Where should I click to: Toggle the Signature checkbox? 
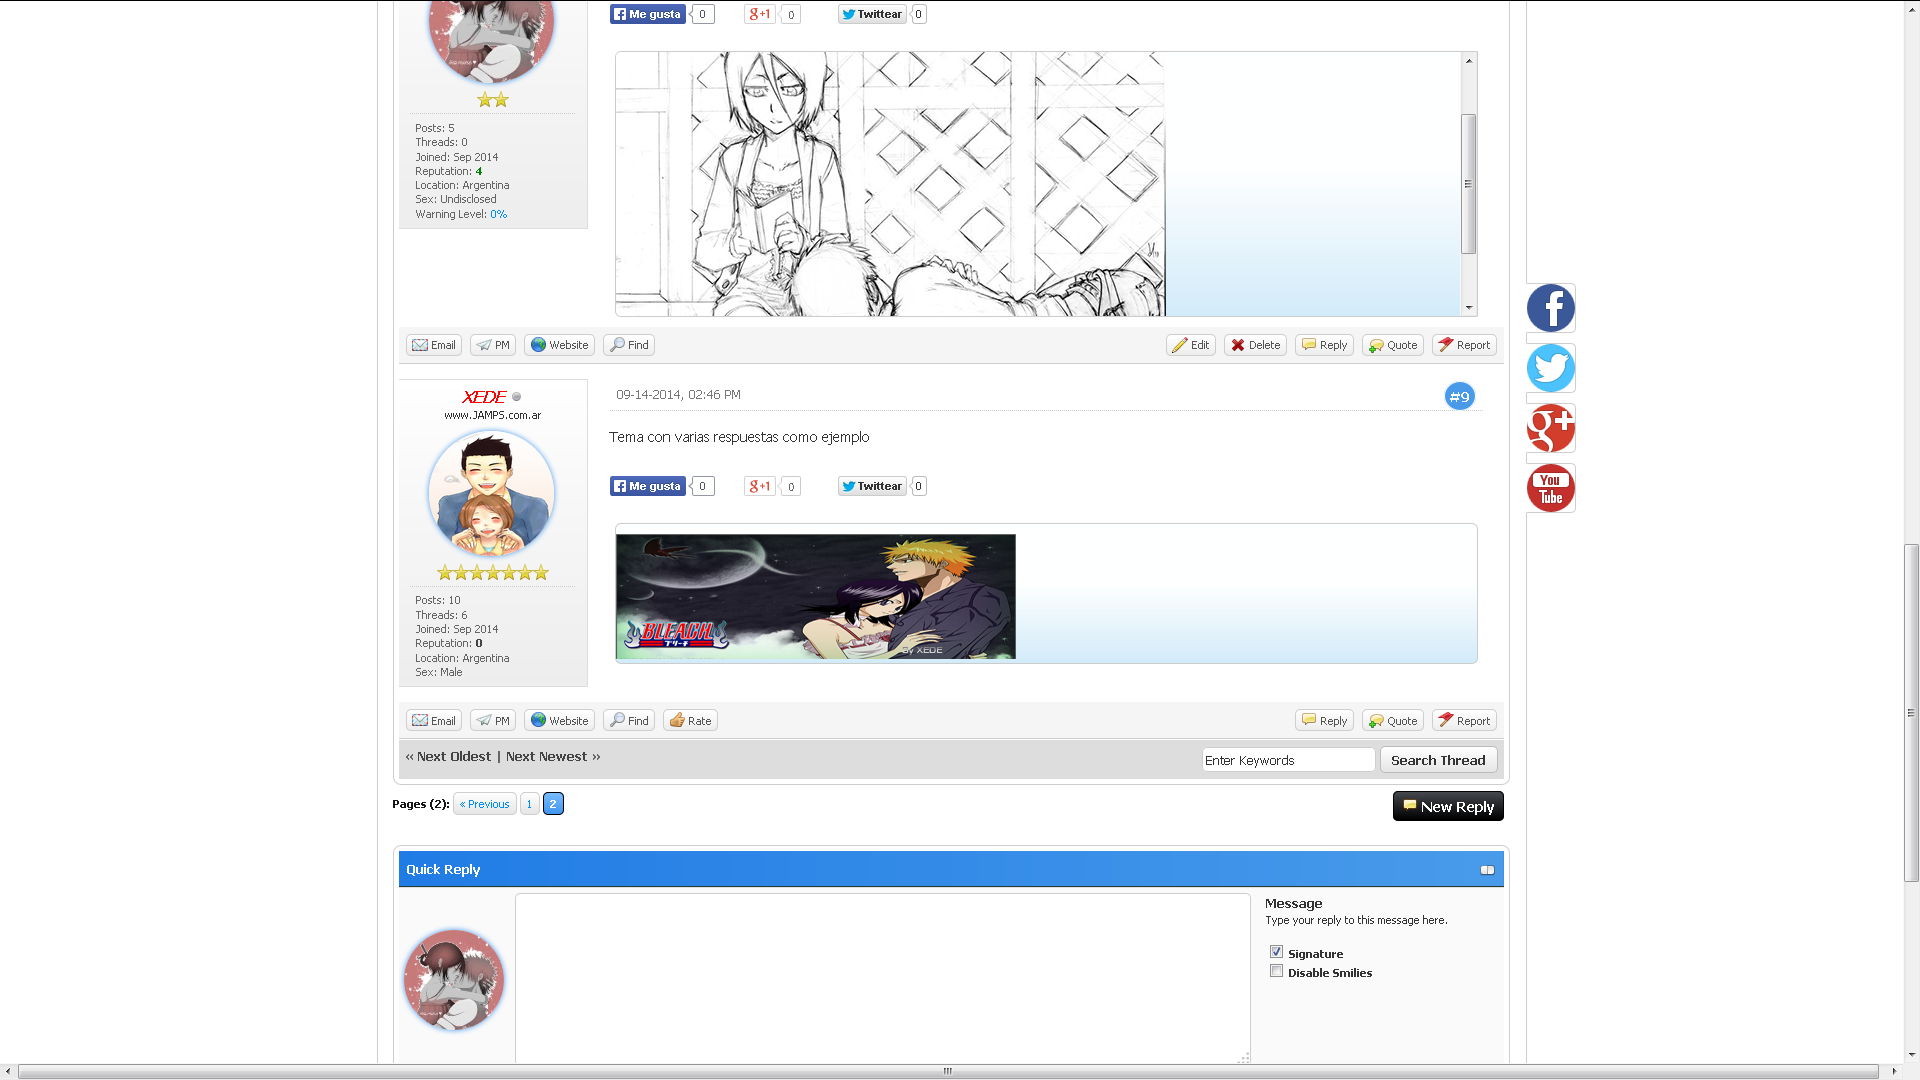click(x=1276, y=952)
